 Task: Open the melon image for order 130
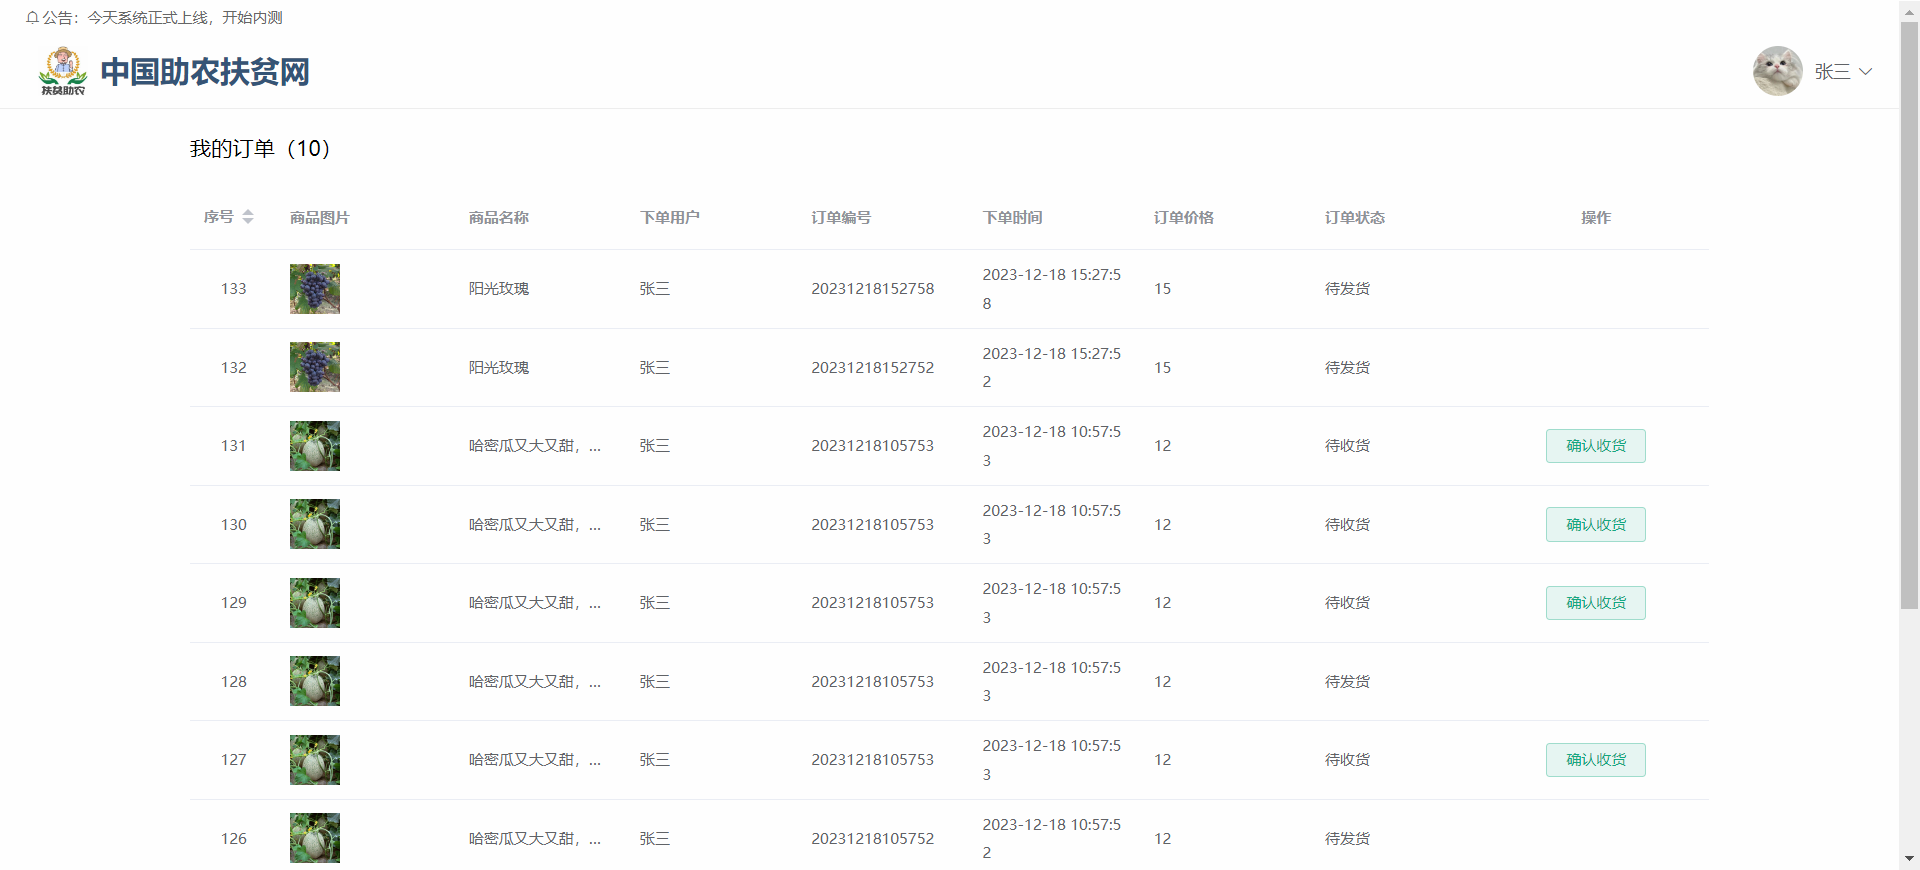[x=315, y=524]
